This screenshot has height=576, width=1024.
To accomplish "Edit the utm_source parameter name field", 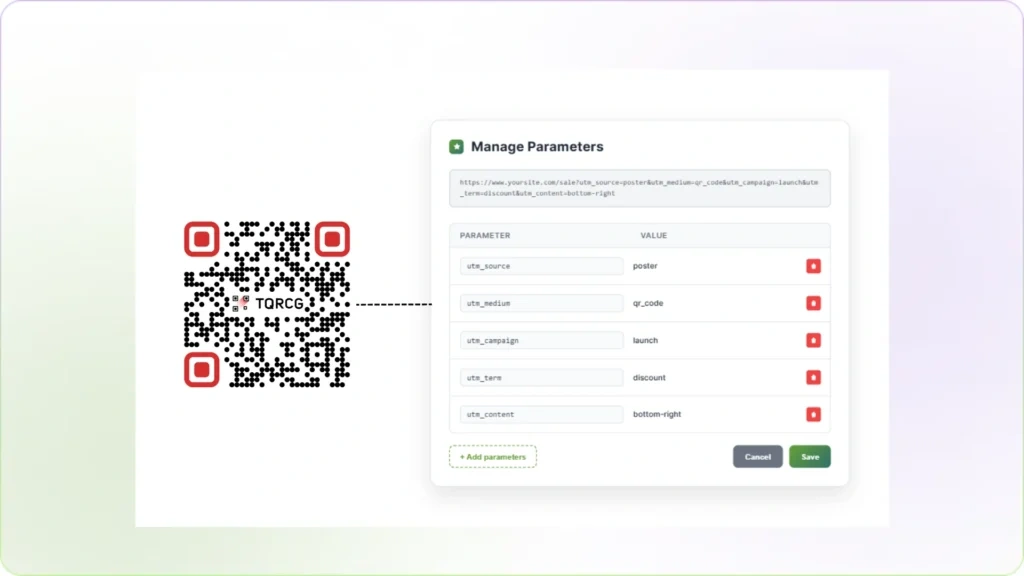I will point(540,266).
